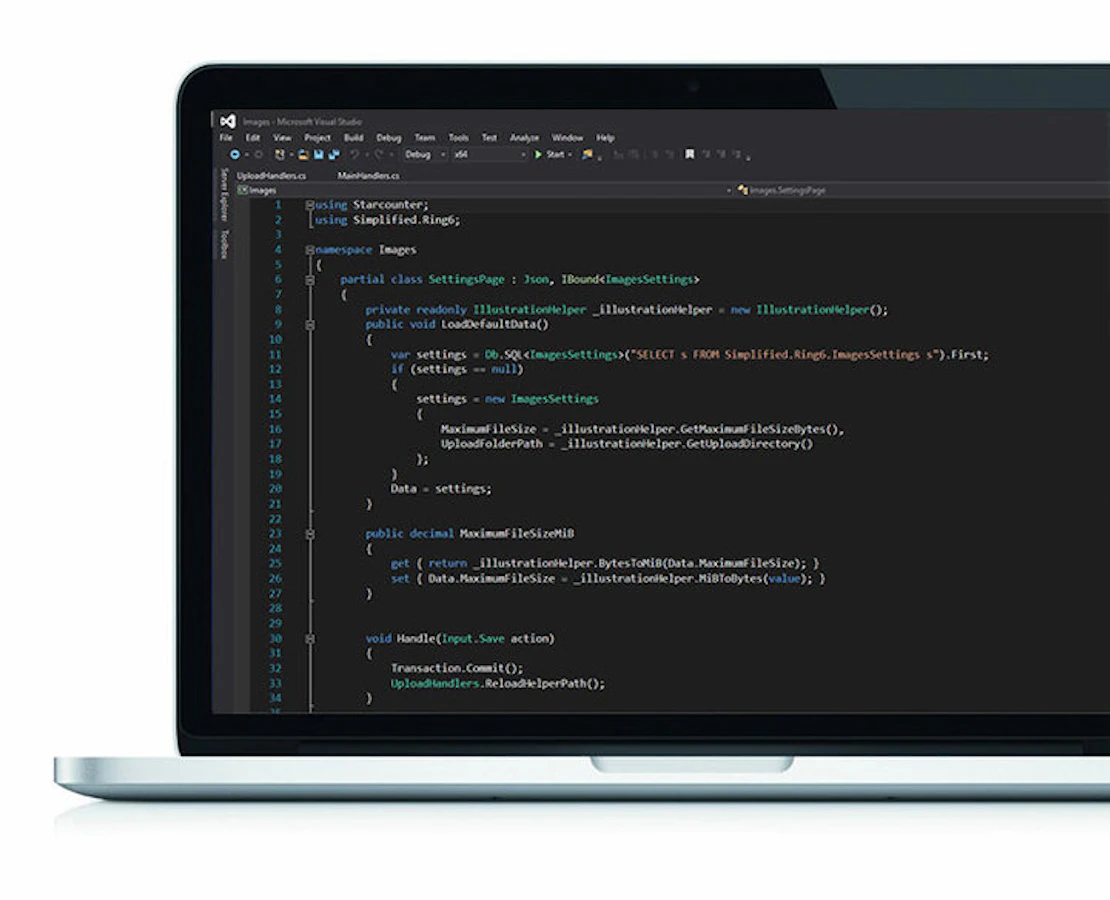Collapse the using directives block at line 1
Image resolution: width=1110 pixels, height=900 pixels.
pyautogui.click(x=309, y=205)
